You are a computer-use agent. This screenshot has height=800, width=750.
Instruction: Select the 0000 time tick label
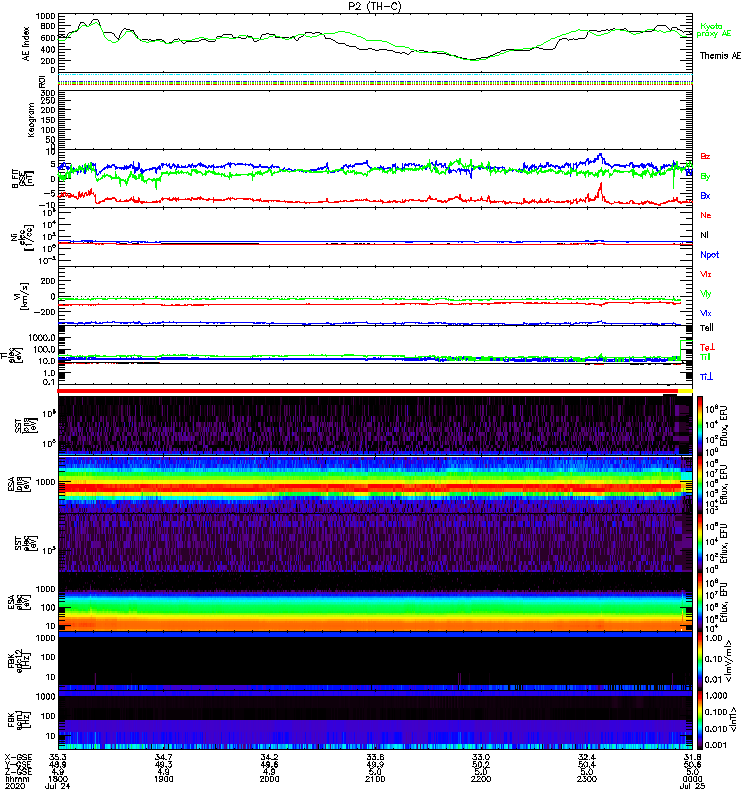[x=692, y=779]
